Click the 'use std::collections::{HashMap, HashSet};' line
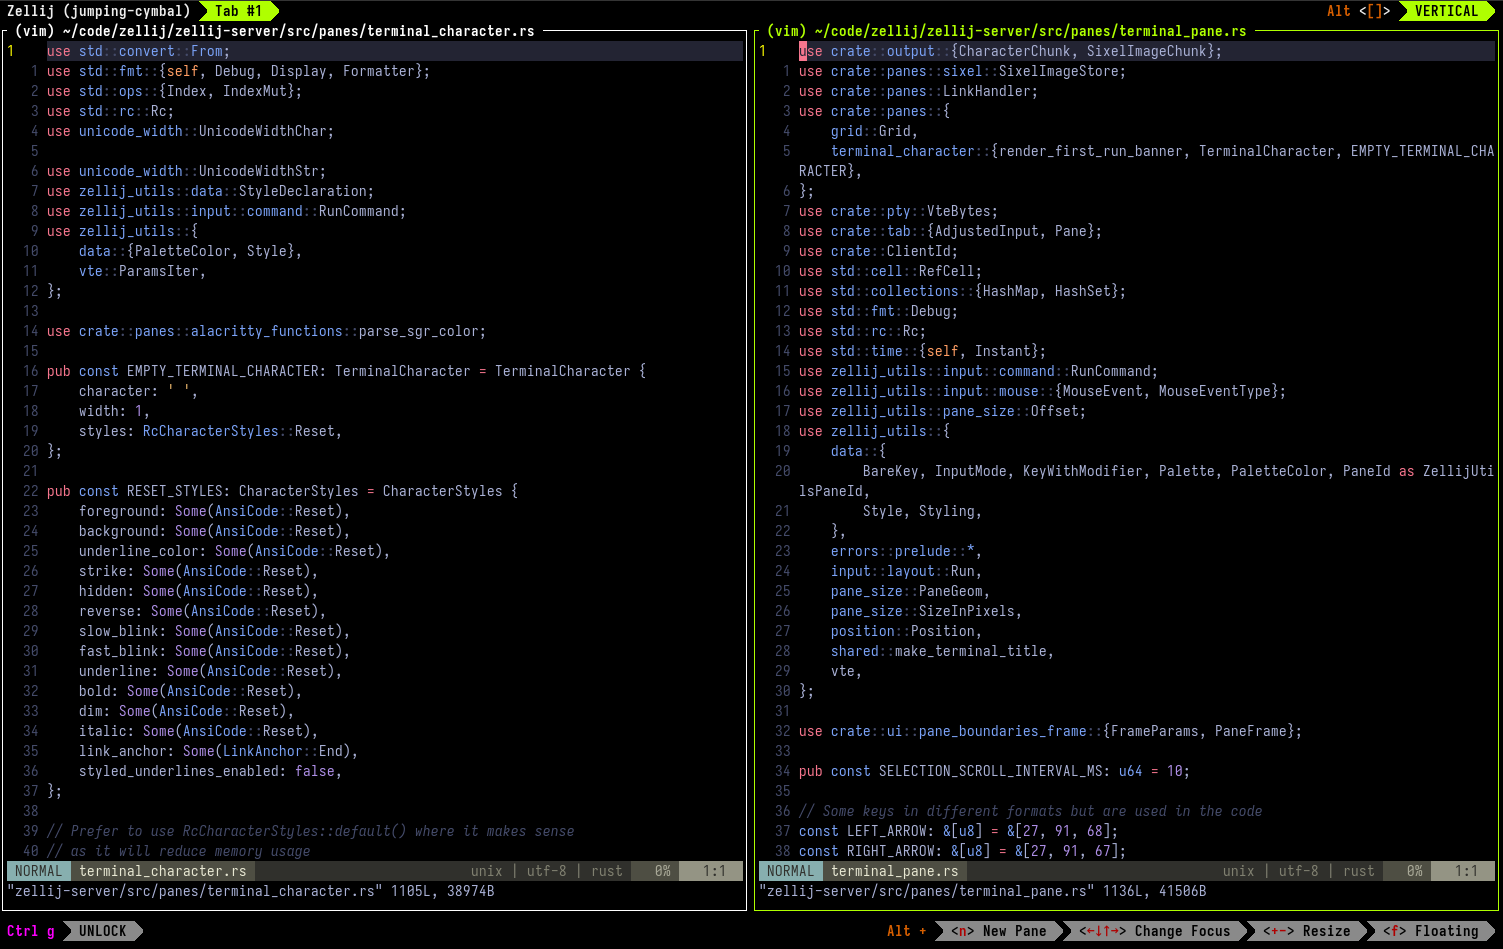Image resolution: width=1503 pixels, height=949 pixels. click(963, 291)
